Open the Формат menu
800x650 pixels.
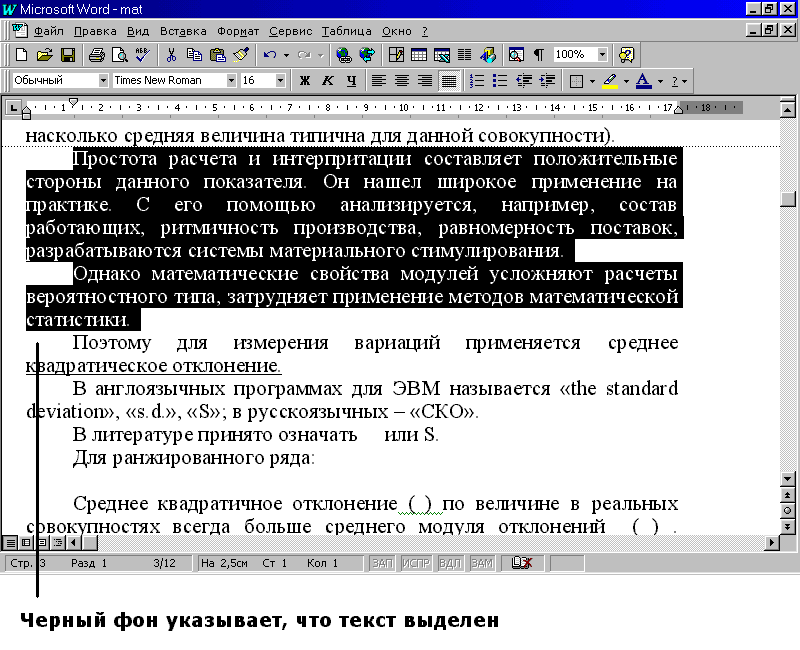238,31
